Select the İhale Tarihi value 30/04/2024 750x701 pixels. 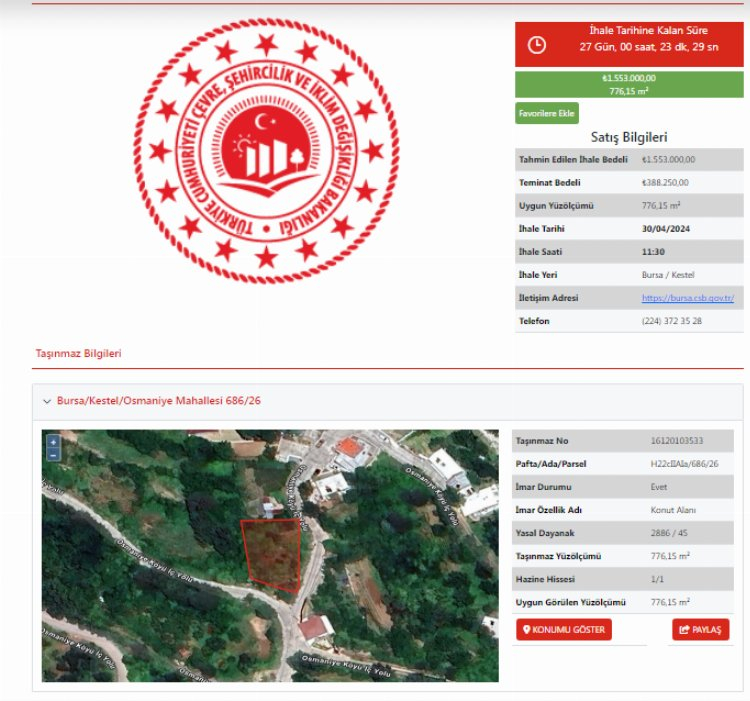[667, 229]
